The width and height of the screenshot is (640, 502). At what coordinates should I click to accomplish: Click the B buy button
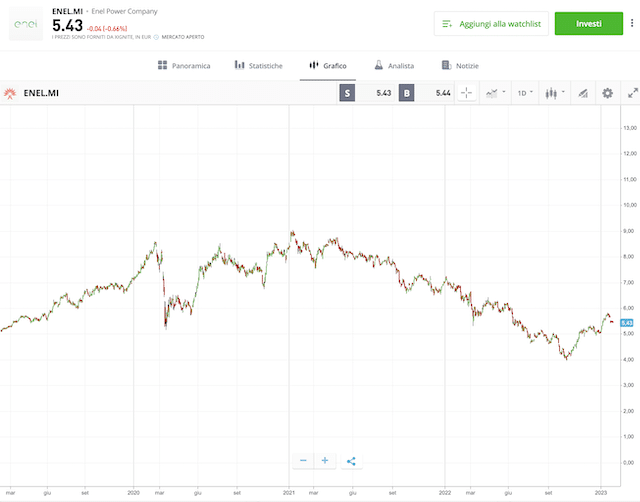[407, 93]
